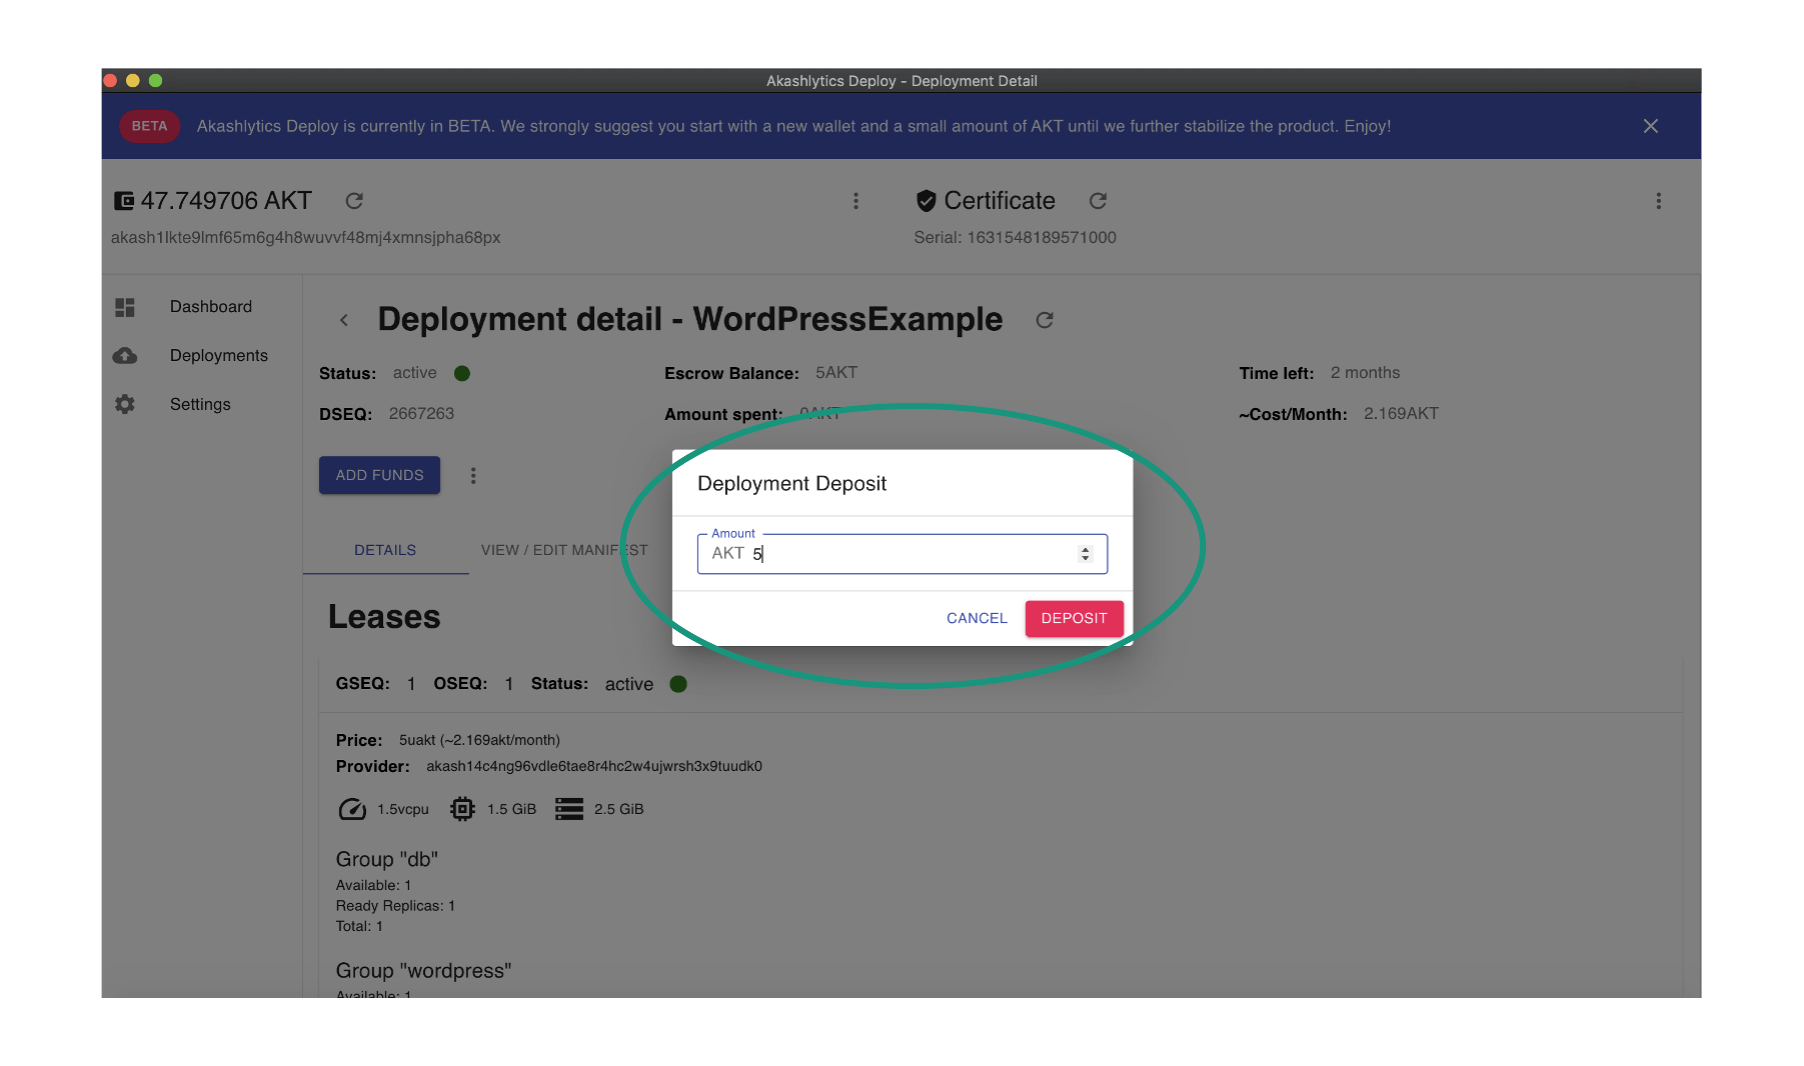Screen dimensions: 1804x1066
Task: Open wallet options three-dot menu
Action: pos(856,201)
